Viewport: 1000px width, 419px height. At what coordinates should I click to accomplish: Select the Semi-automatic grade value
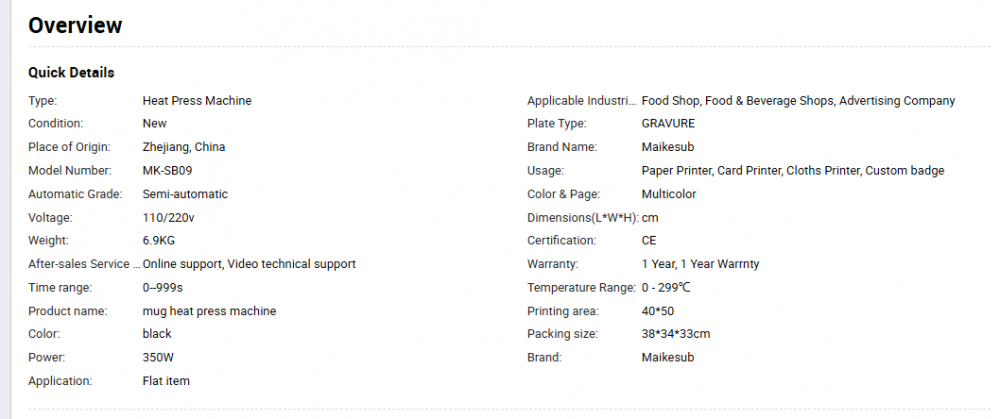coord(185,194)
